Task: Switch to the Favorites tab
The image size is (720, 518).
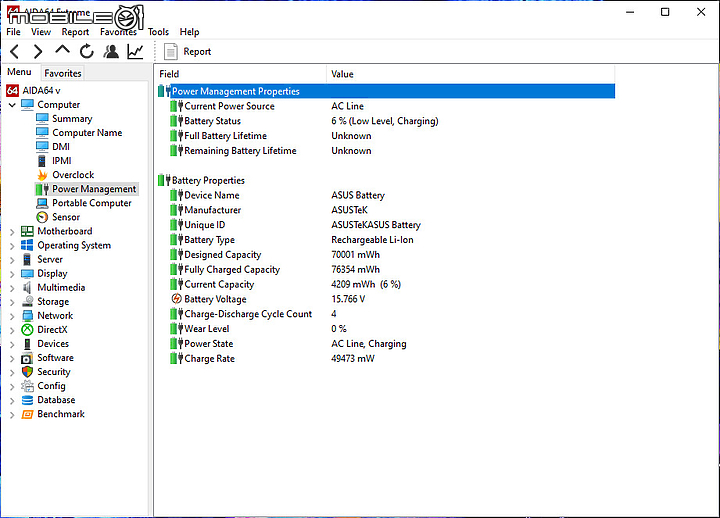Action: tap(63, 73)
